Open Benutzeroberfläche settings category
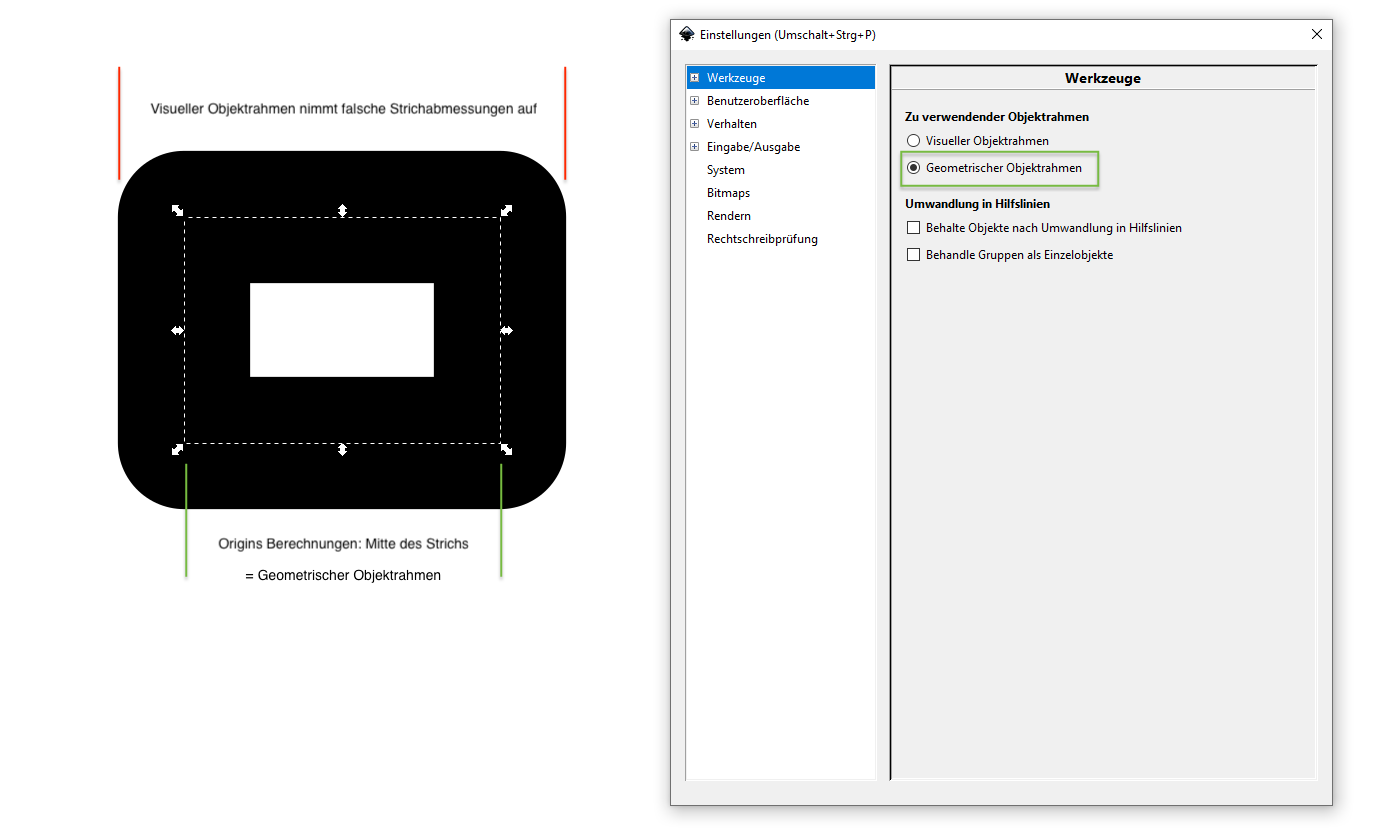Screen dimensions: 1378x838 click(x=758, y=101)
